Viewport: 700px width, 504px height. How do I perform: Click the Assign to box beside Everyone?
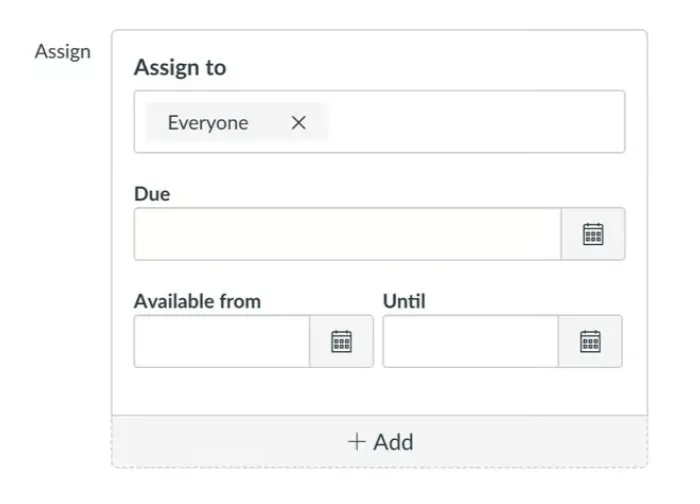tap(475, 123)
